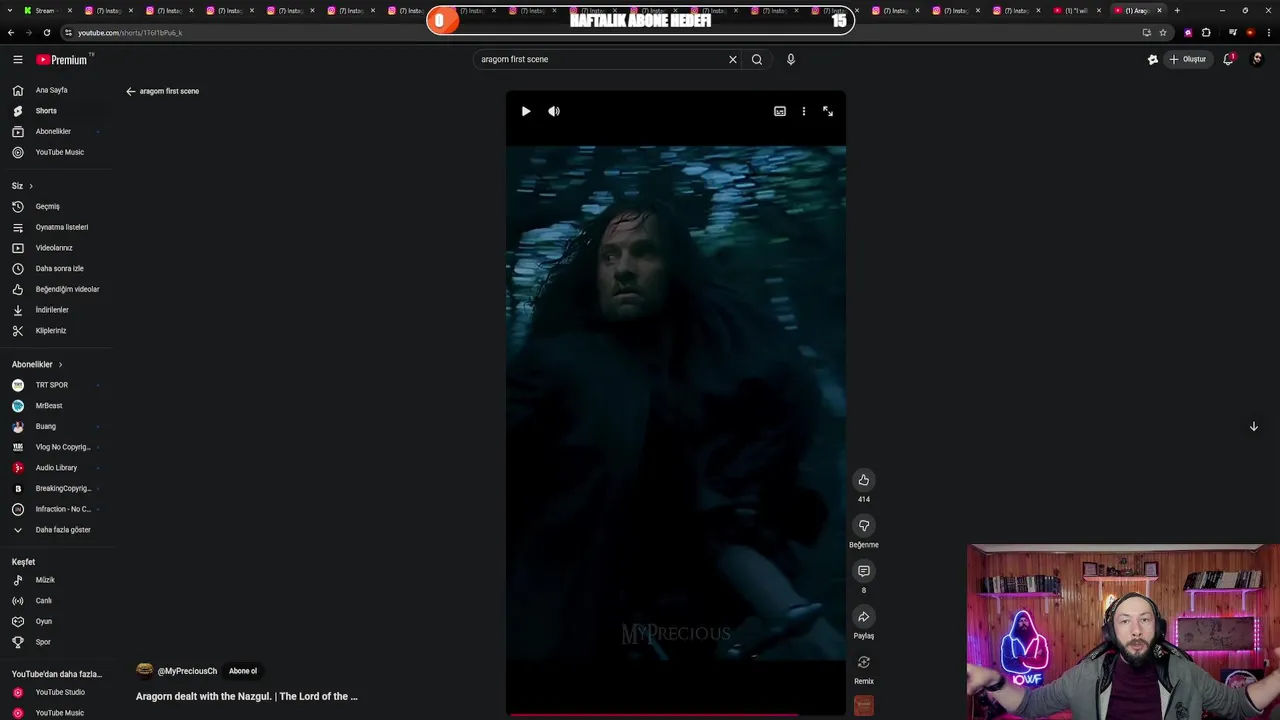The height and width of the screenshot is (720, 1280).
Task: Open 'BreakingCopyrig...' subscription channel
Action: point(55,489)
